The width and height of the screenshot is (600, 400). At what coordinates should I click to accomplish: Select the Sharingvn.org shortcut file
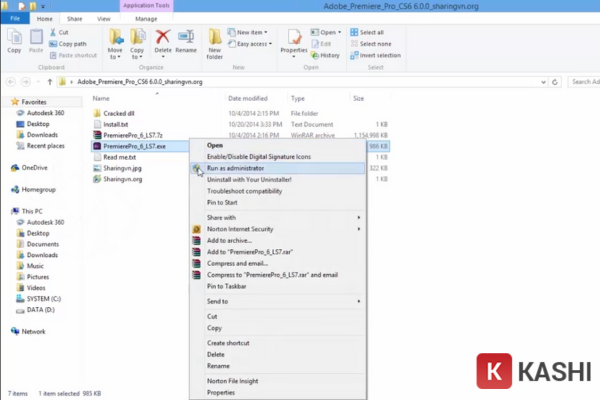pos(122,179)
